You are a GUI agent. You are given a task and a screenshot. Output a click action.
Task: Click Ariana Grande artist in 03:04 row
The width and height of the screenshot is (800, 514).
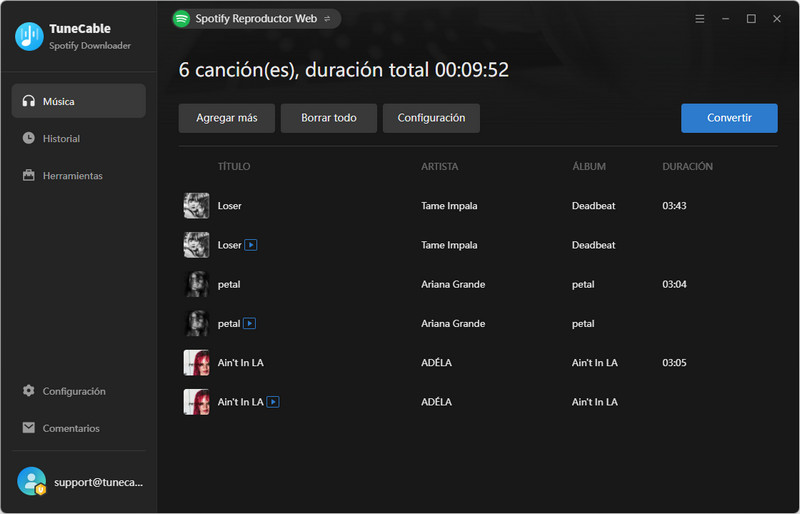click(x=453, y=284)
